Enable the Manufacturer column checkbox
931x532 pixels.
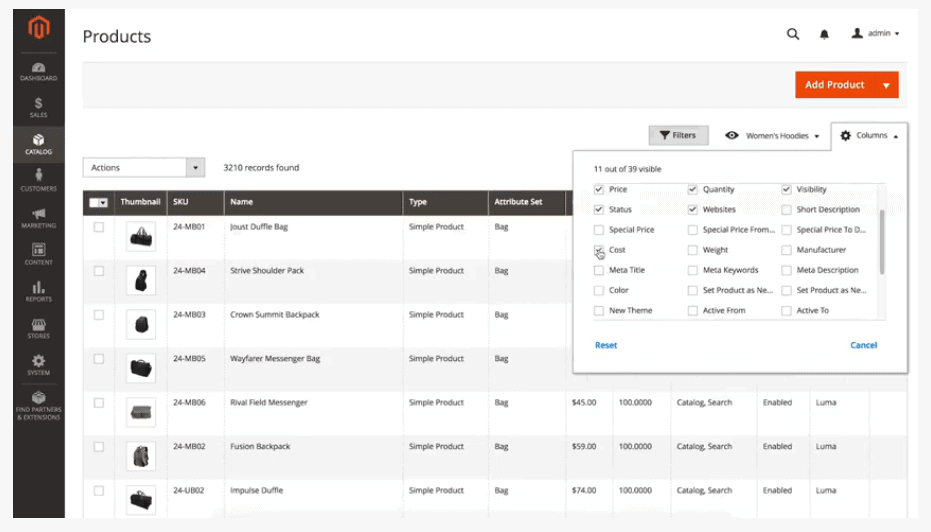(x=786, y=250)
